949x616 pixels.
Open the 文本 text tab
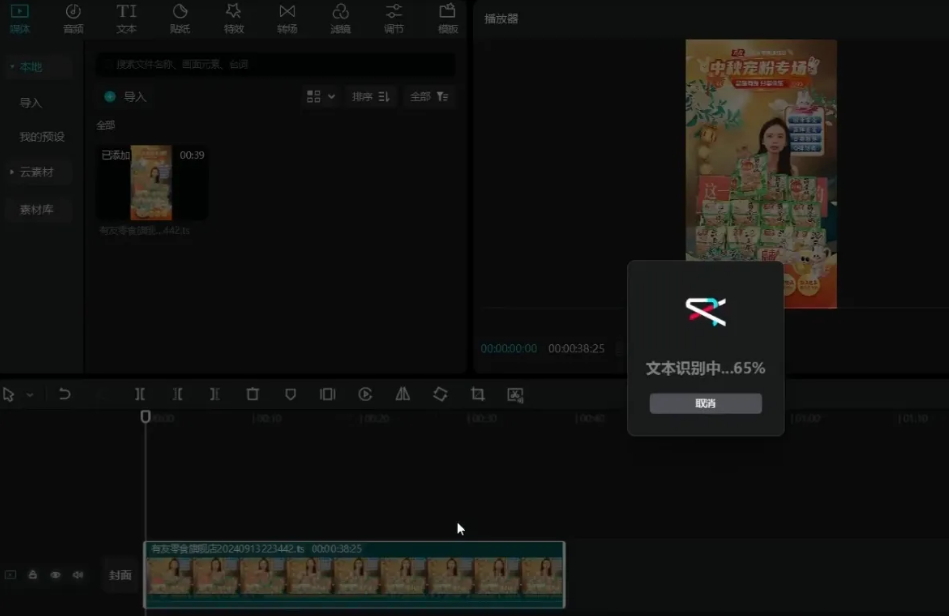[x=126, y=19]
